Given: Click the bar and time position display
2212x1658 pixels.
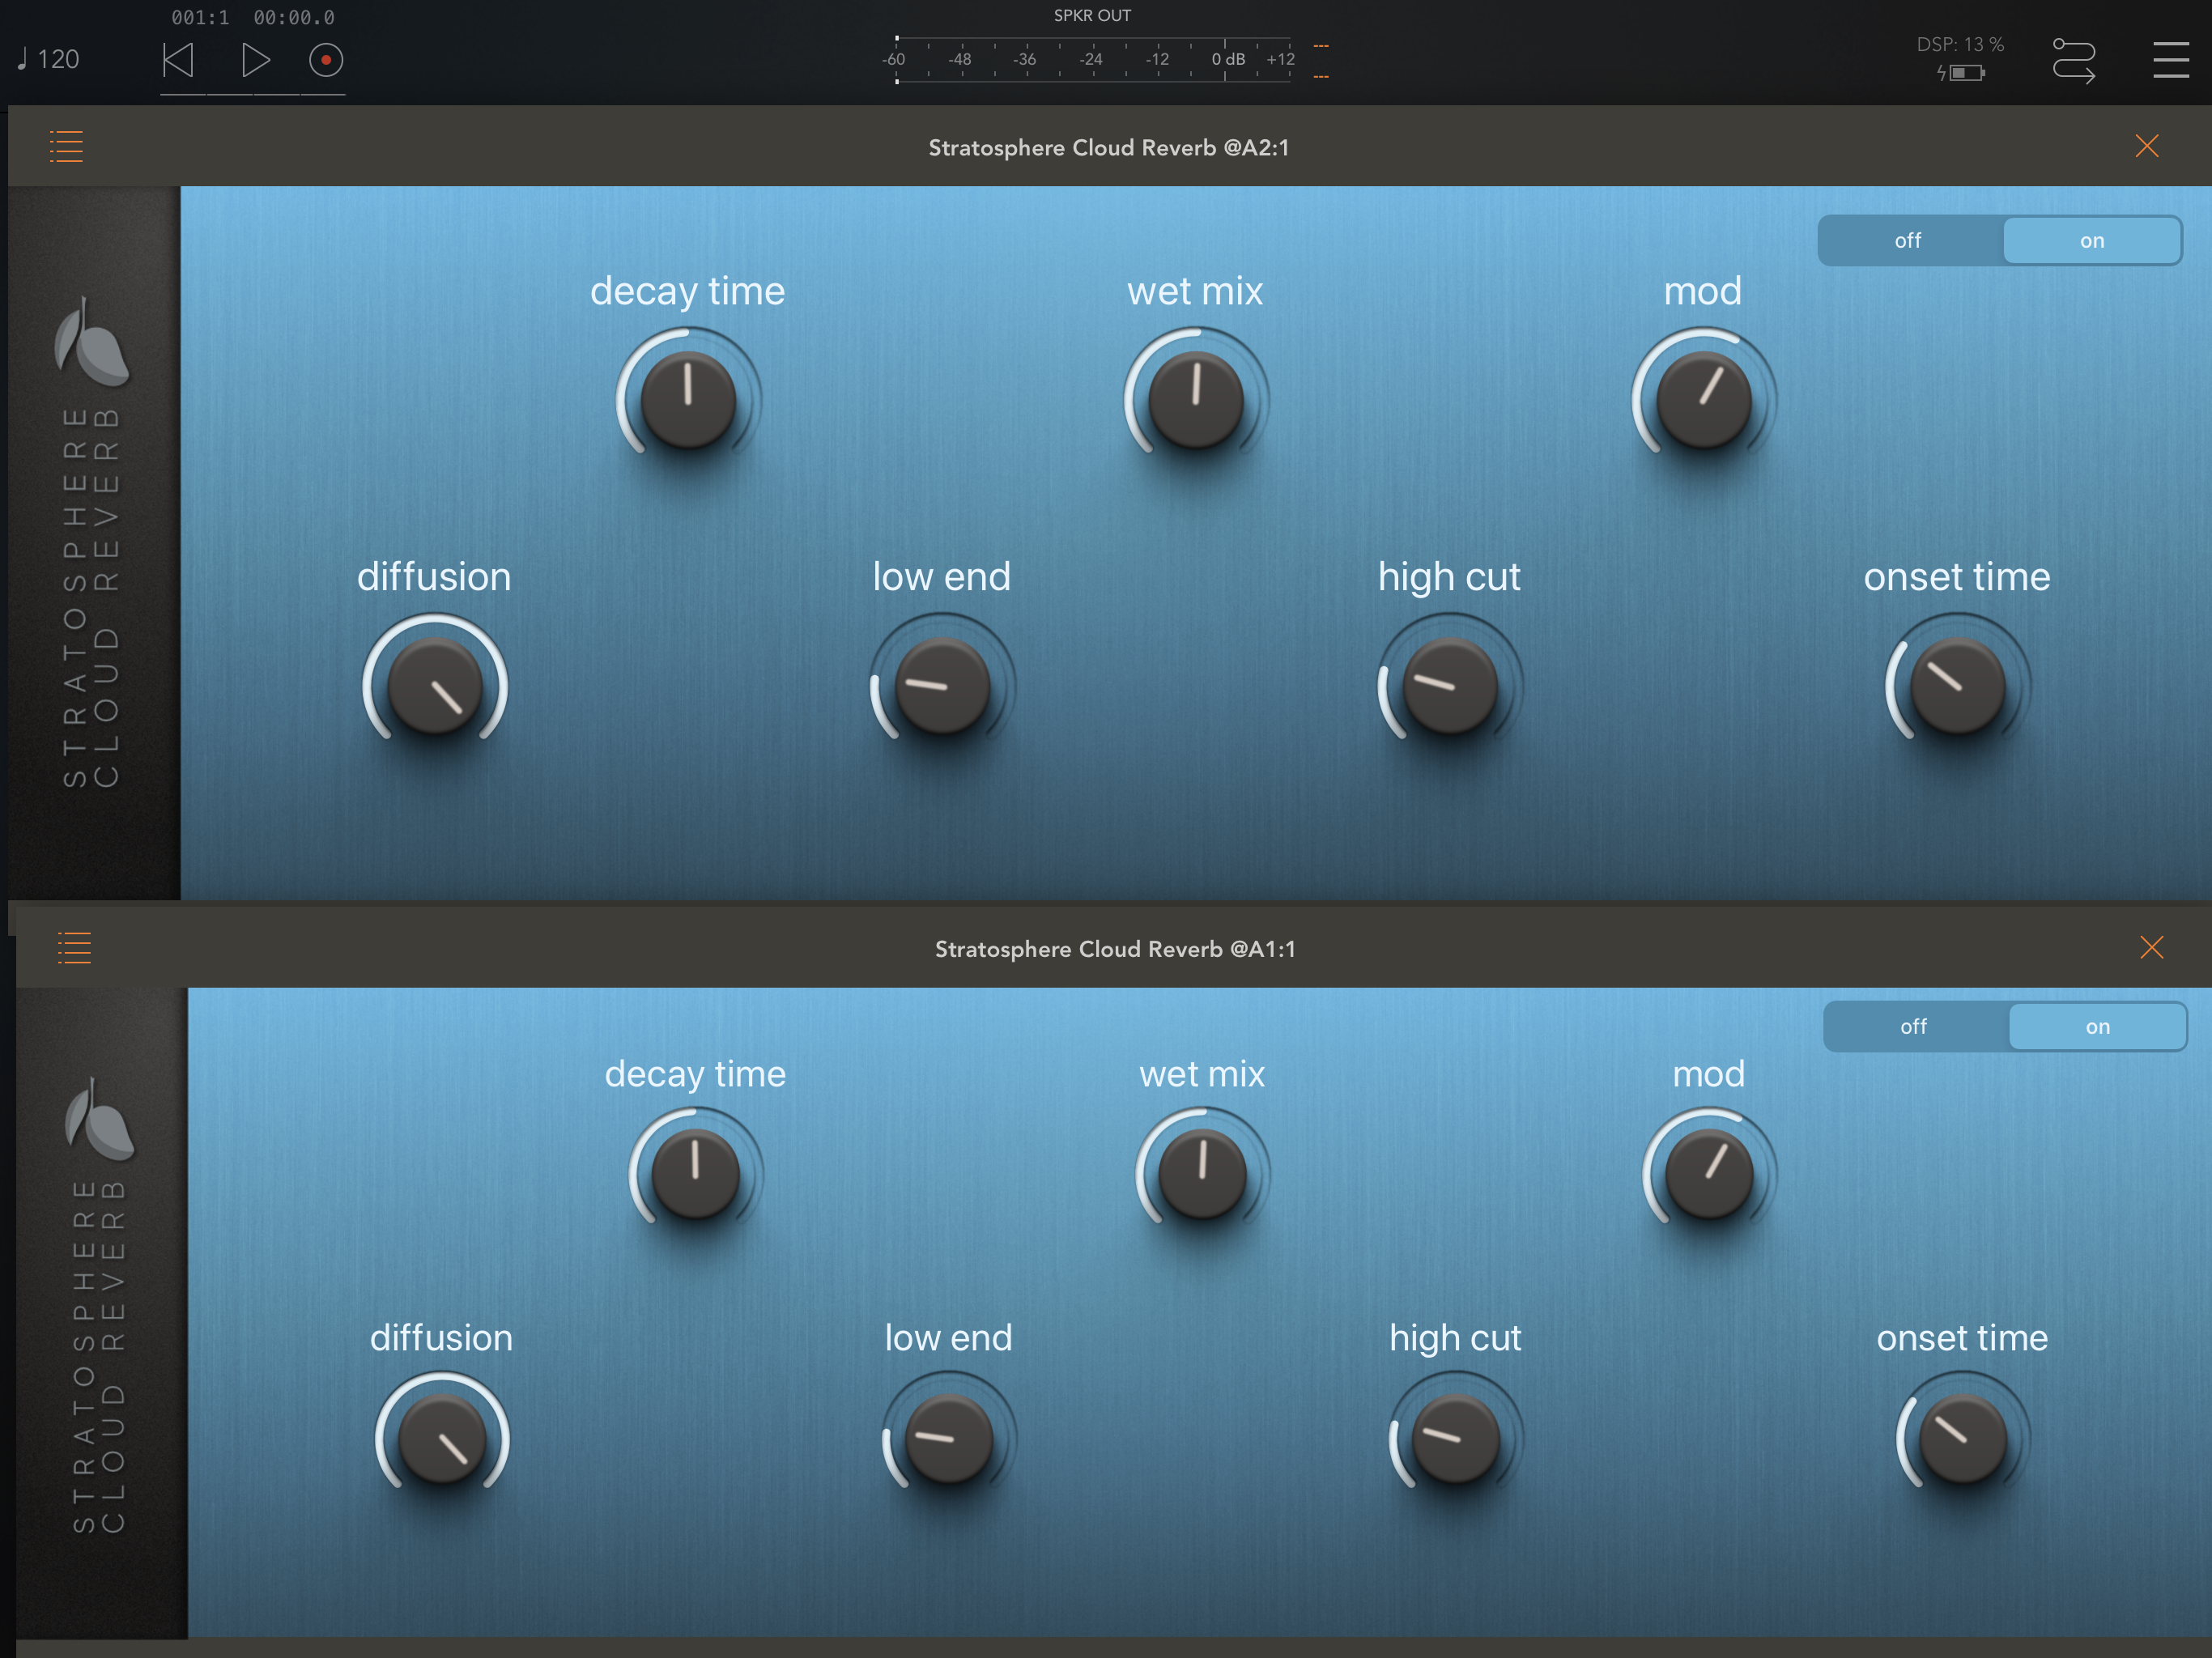Looking at the screenshot, I should [252, 18].
